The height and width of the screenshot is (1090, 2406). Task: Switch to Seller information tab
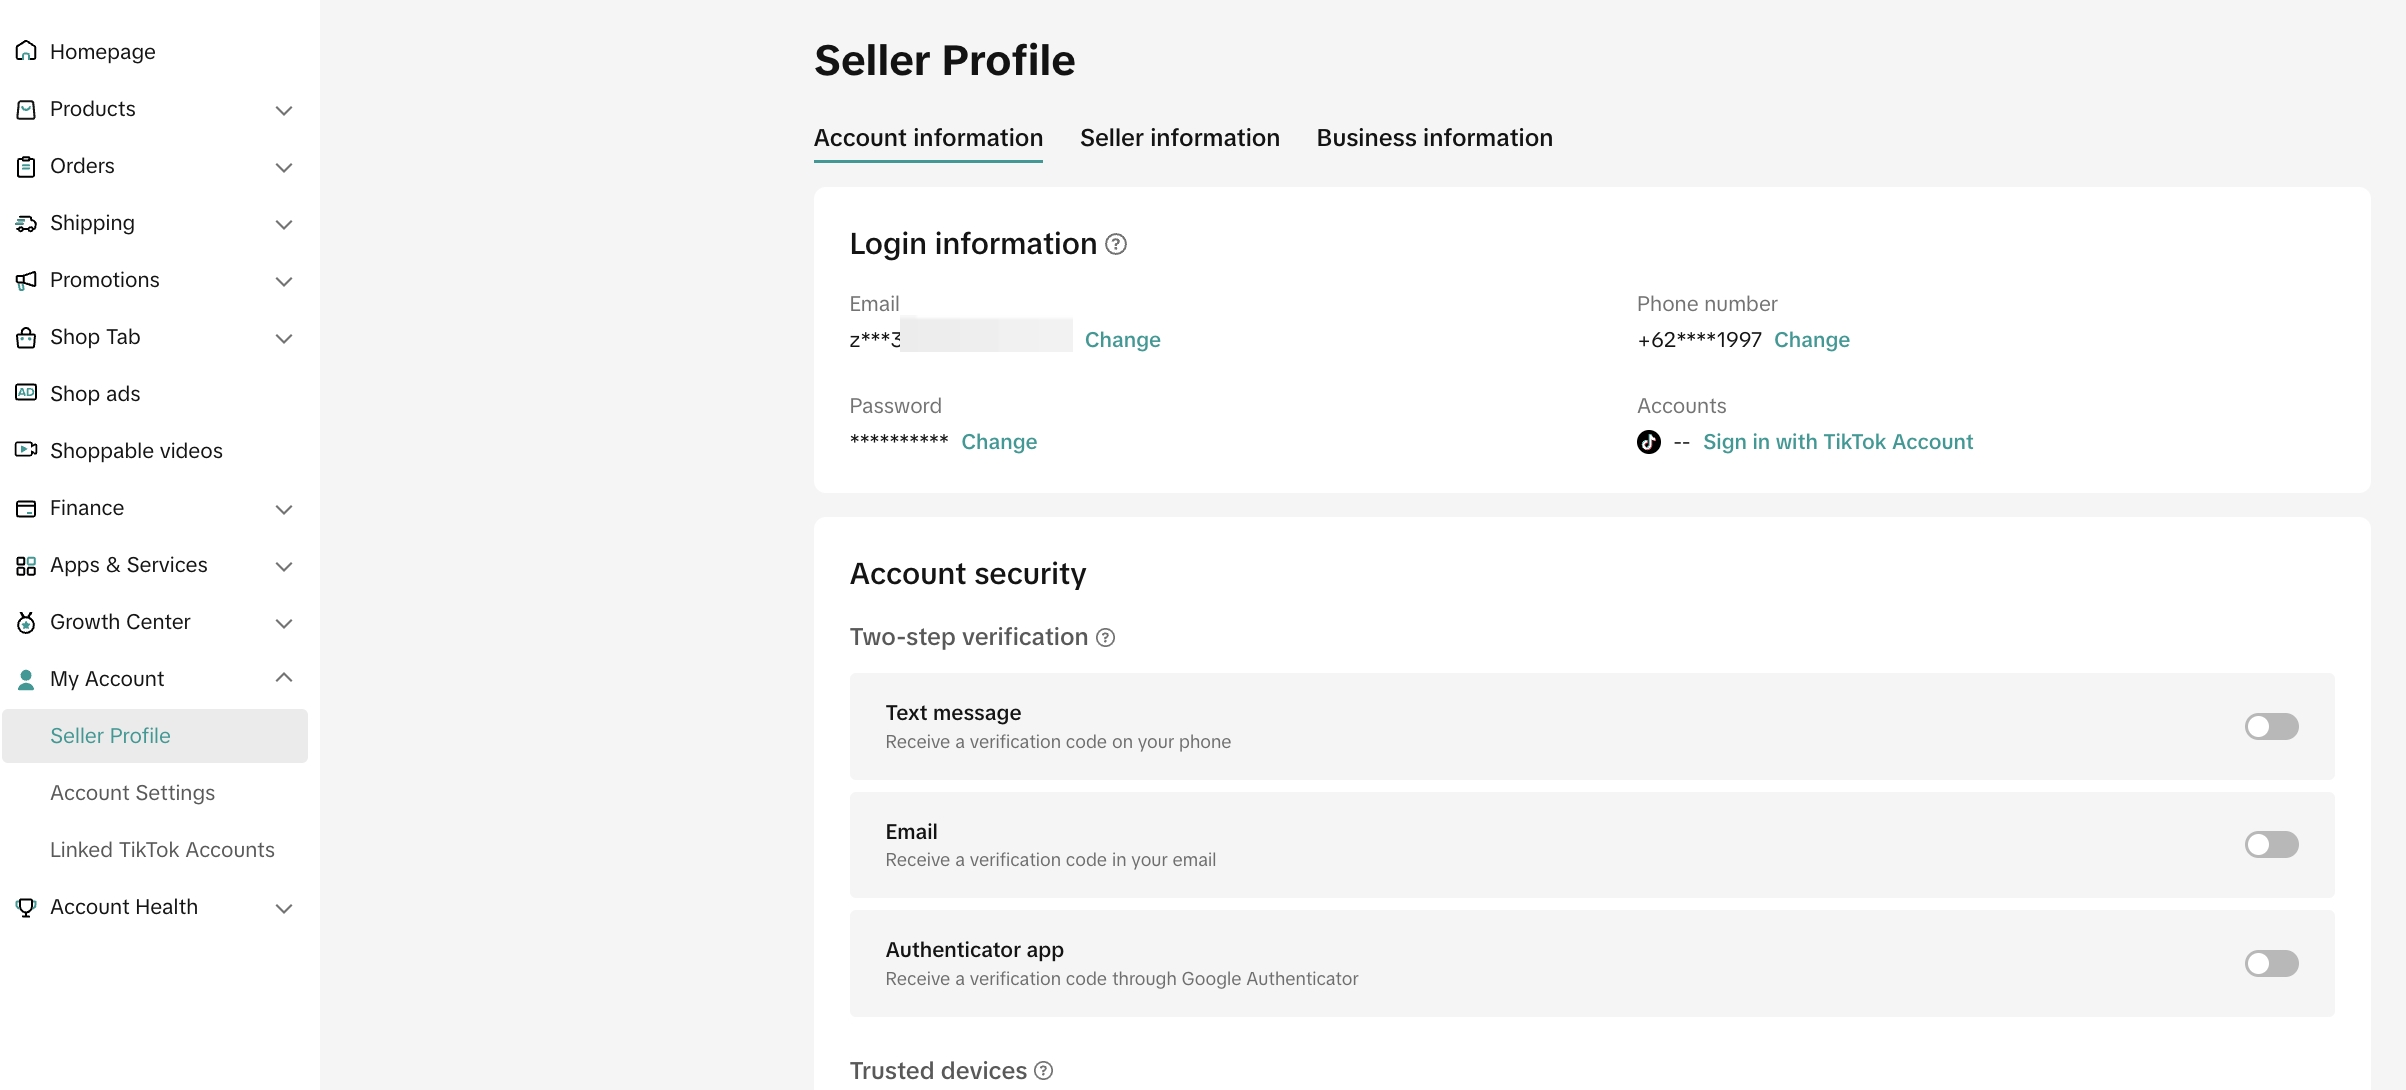point(1179,138)
